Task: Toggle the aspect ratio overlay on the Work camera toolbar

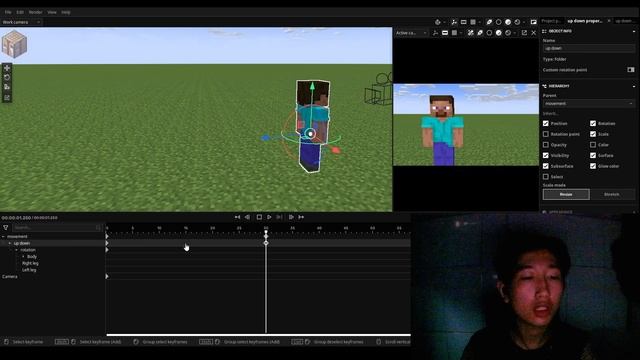Action: coord(463,22)
